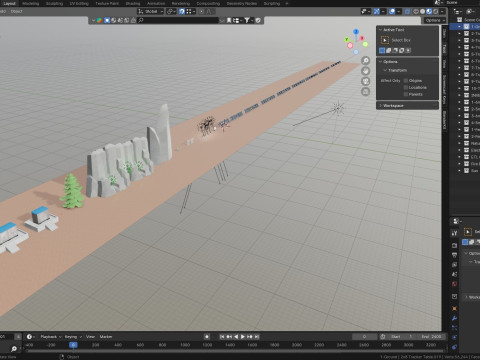Open the Render properties tab icon
480x360 pixels.
click(454, 245)
